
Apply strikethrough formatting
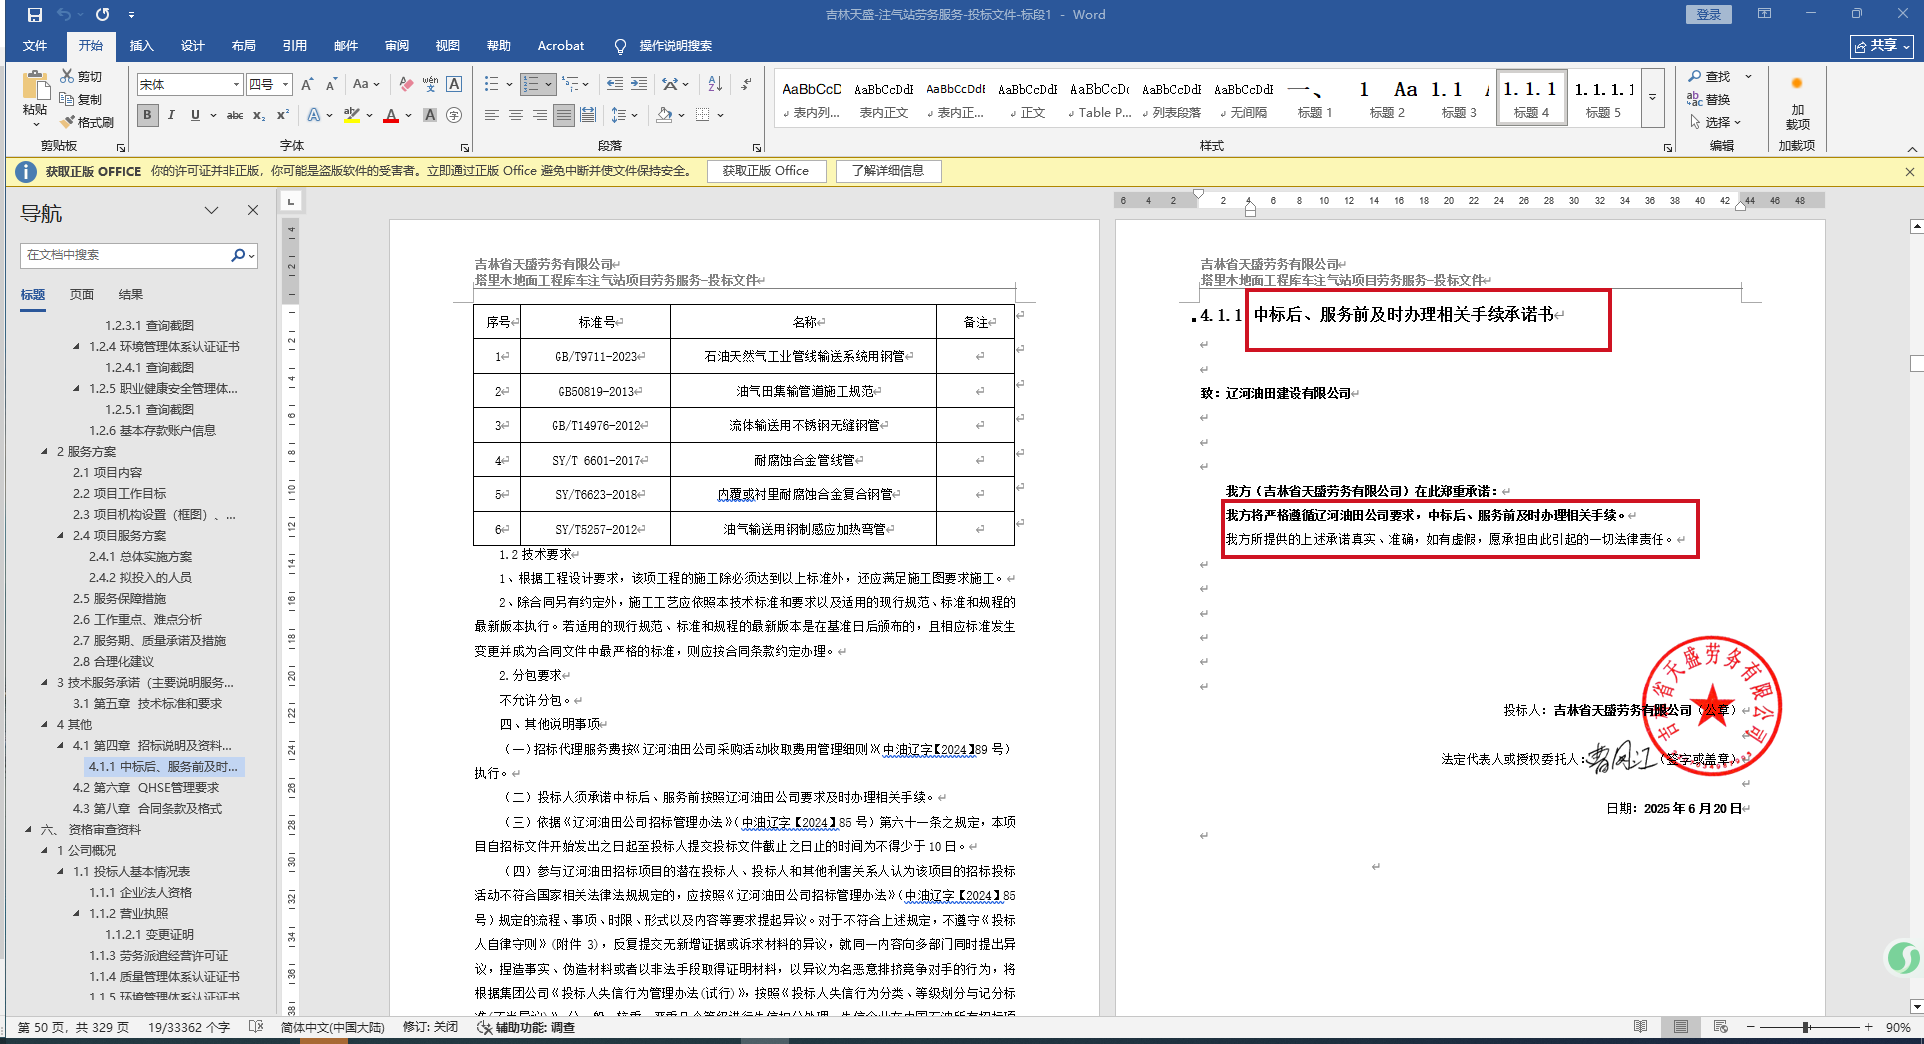pyautogui.click(x=235, y=115)
